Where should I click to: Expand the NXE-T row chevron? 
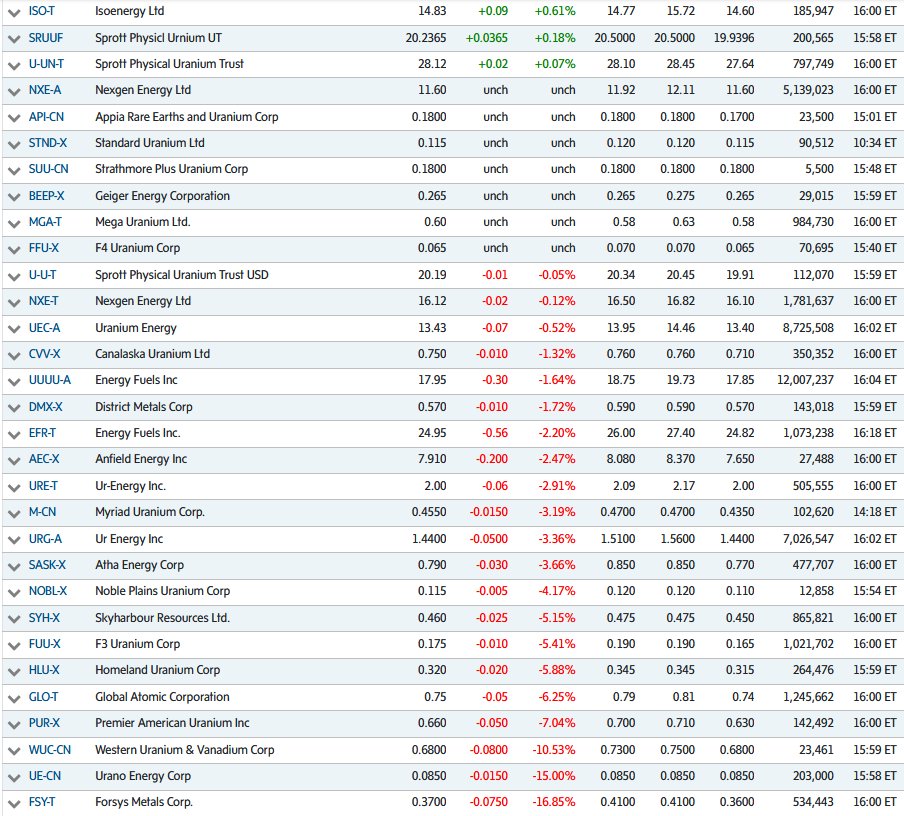click(x=14, y=302)
